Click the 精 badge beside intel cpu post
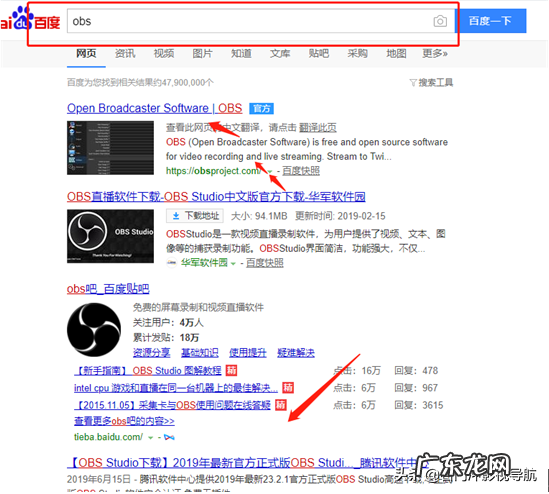 click(x=288, y=388)
